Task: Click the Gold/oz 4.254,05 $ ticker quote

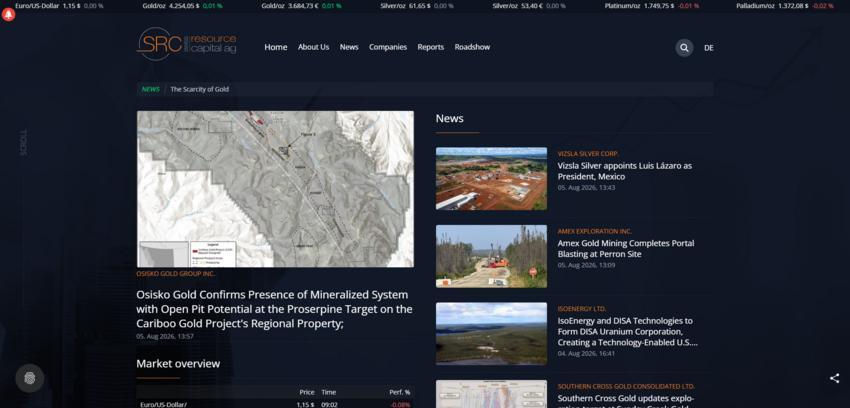Action: (182, 5)
